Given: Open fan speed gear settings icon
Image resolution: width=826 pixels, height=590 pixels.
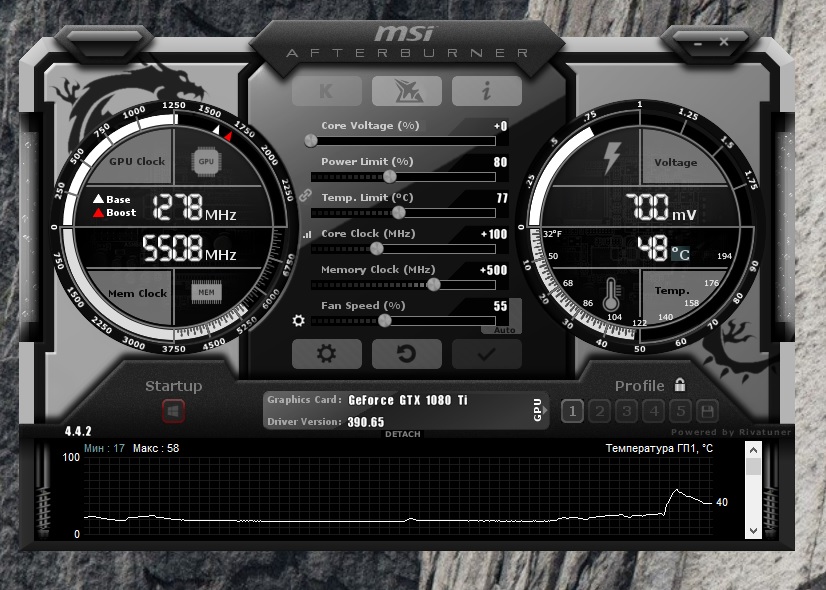Looking at the screenshot, I should tap(299, 320).
